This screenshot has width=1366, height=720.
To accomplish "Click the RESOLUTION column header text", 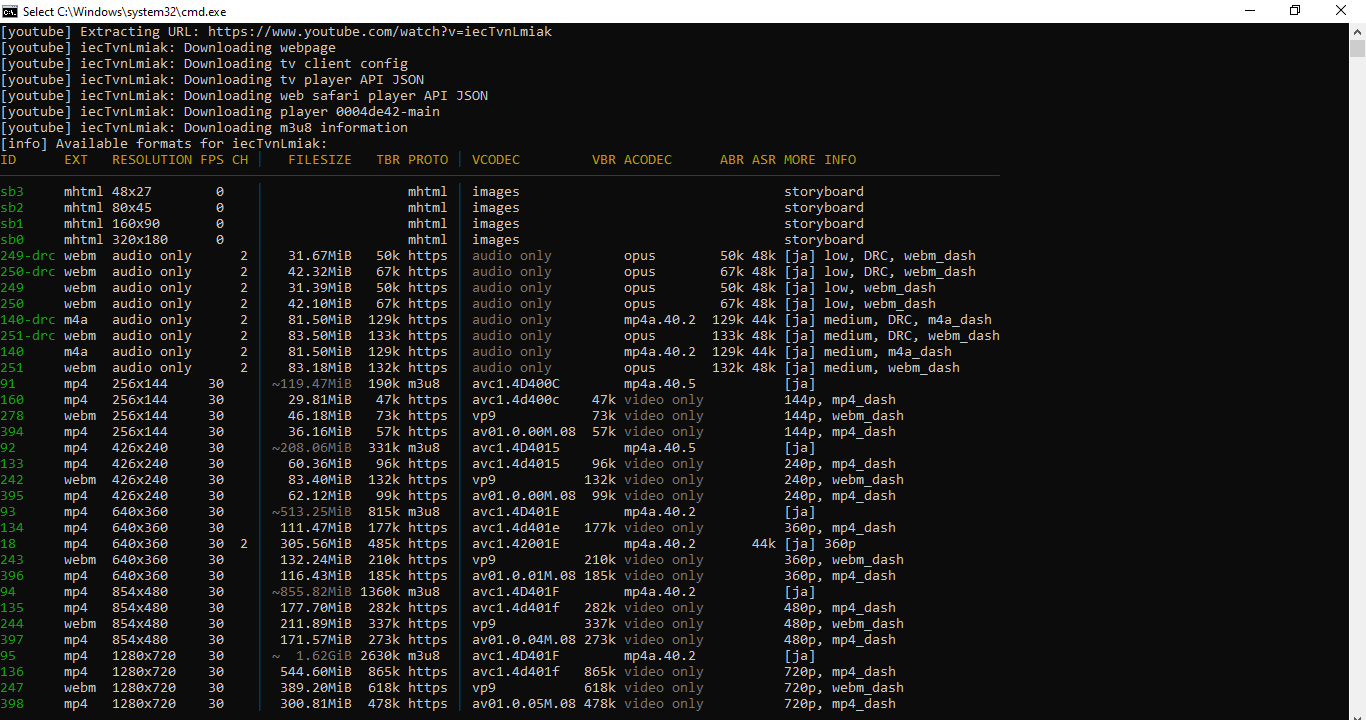I will [152, 160].
